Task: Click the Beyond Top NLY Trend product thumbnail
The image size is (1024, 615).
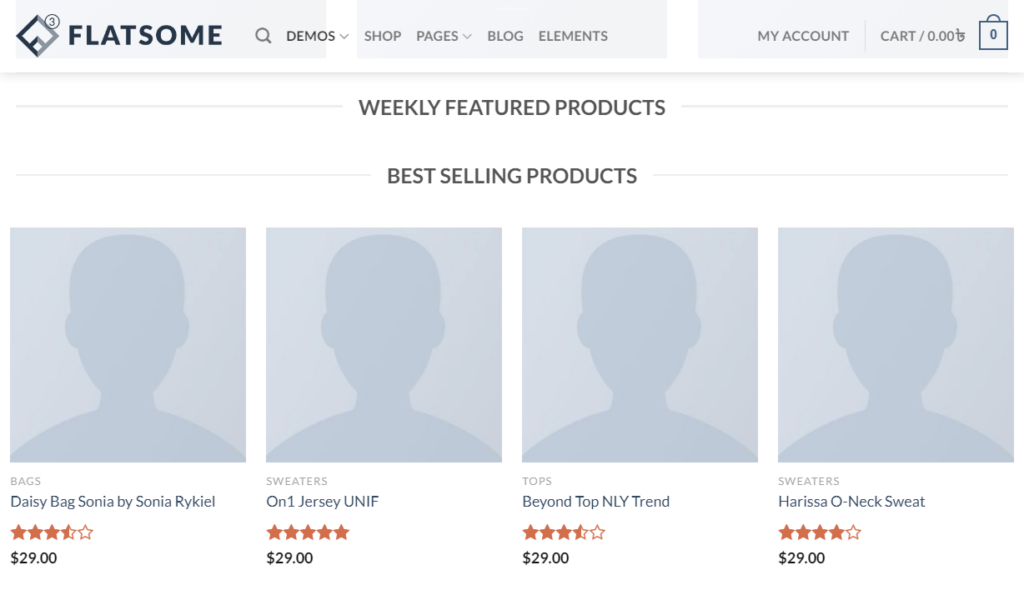Action: point(639,344)
